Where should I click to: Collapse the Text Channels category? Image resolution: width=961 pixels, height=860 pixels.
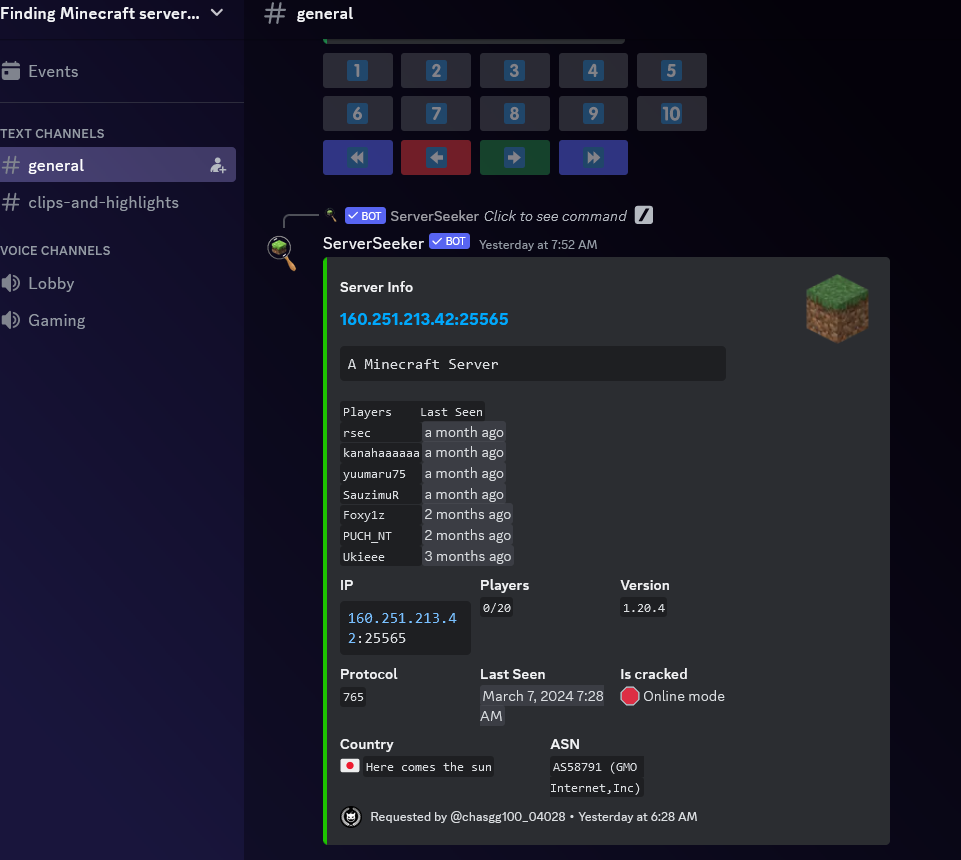(x=52, y=133)
